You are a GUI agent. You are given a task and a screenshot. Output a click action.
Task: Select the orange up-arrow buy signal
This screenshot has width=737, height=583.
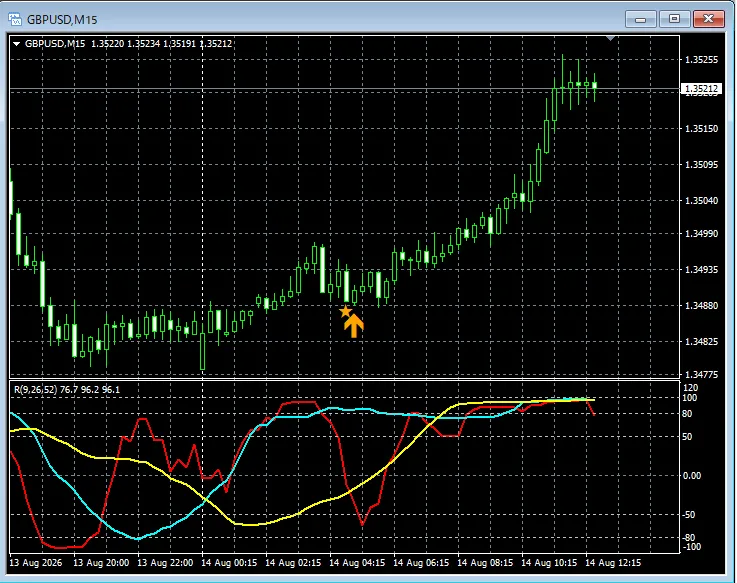353,325
